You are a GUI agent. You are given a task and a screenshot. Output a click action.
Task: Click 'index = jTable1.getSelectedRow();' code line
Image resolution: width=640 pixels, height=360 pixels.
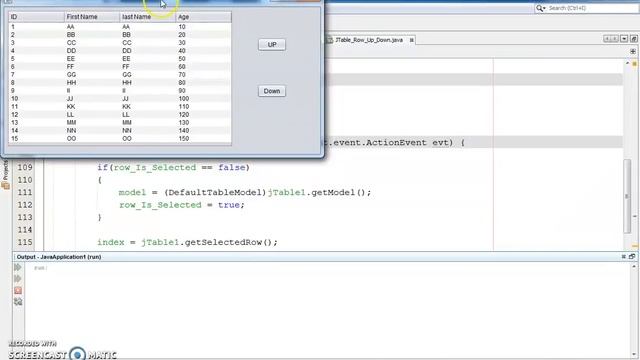pos(187,242)
